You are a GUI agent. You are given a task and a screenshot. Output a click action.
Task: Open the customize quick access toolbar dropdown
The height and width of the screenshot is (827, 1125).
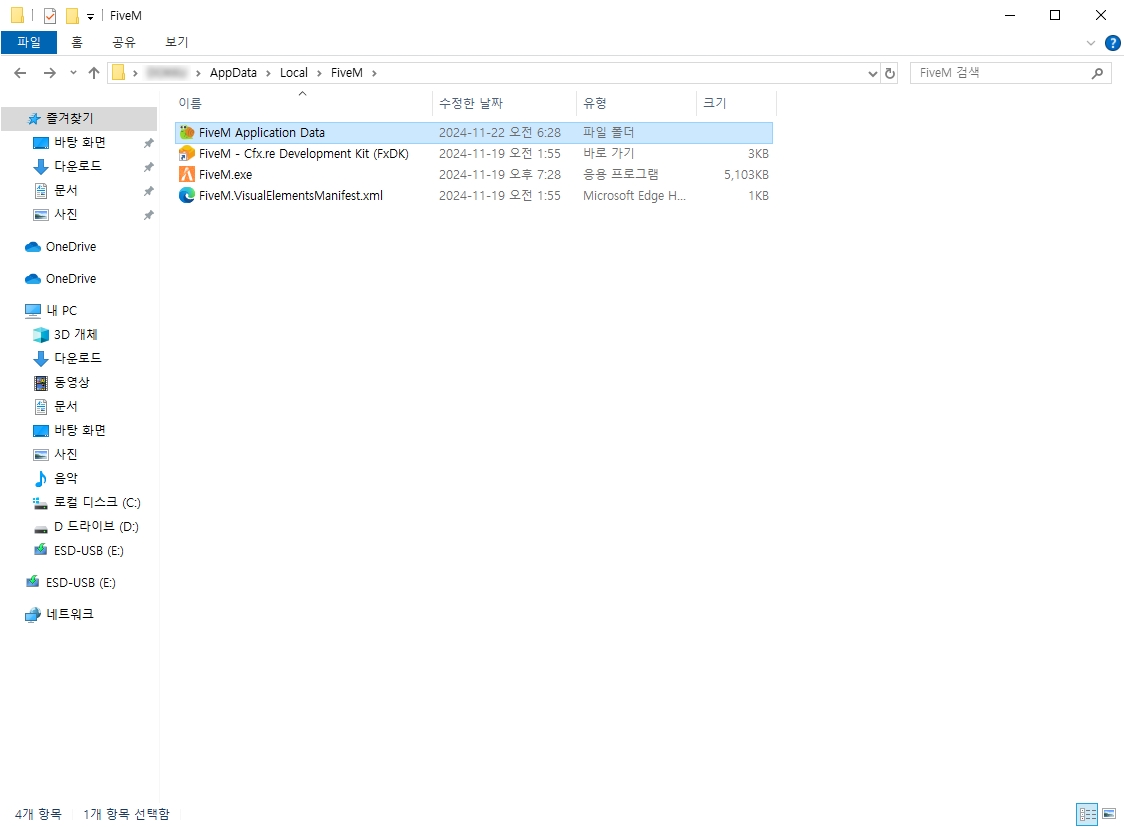click(90, 16)
